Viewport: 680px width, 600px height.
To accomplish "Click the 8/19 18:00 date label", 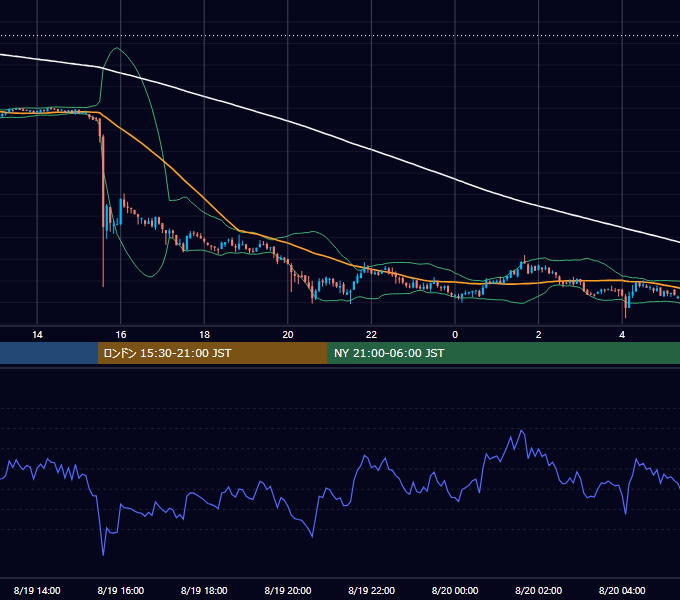I will click(204, 590).
